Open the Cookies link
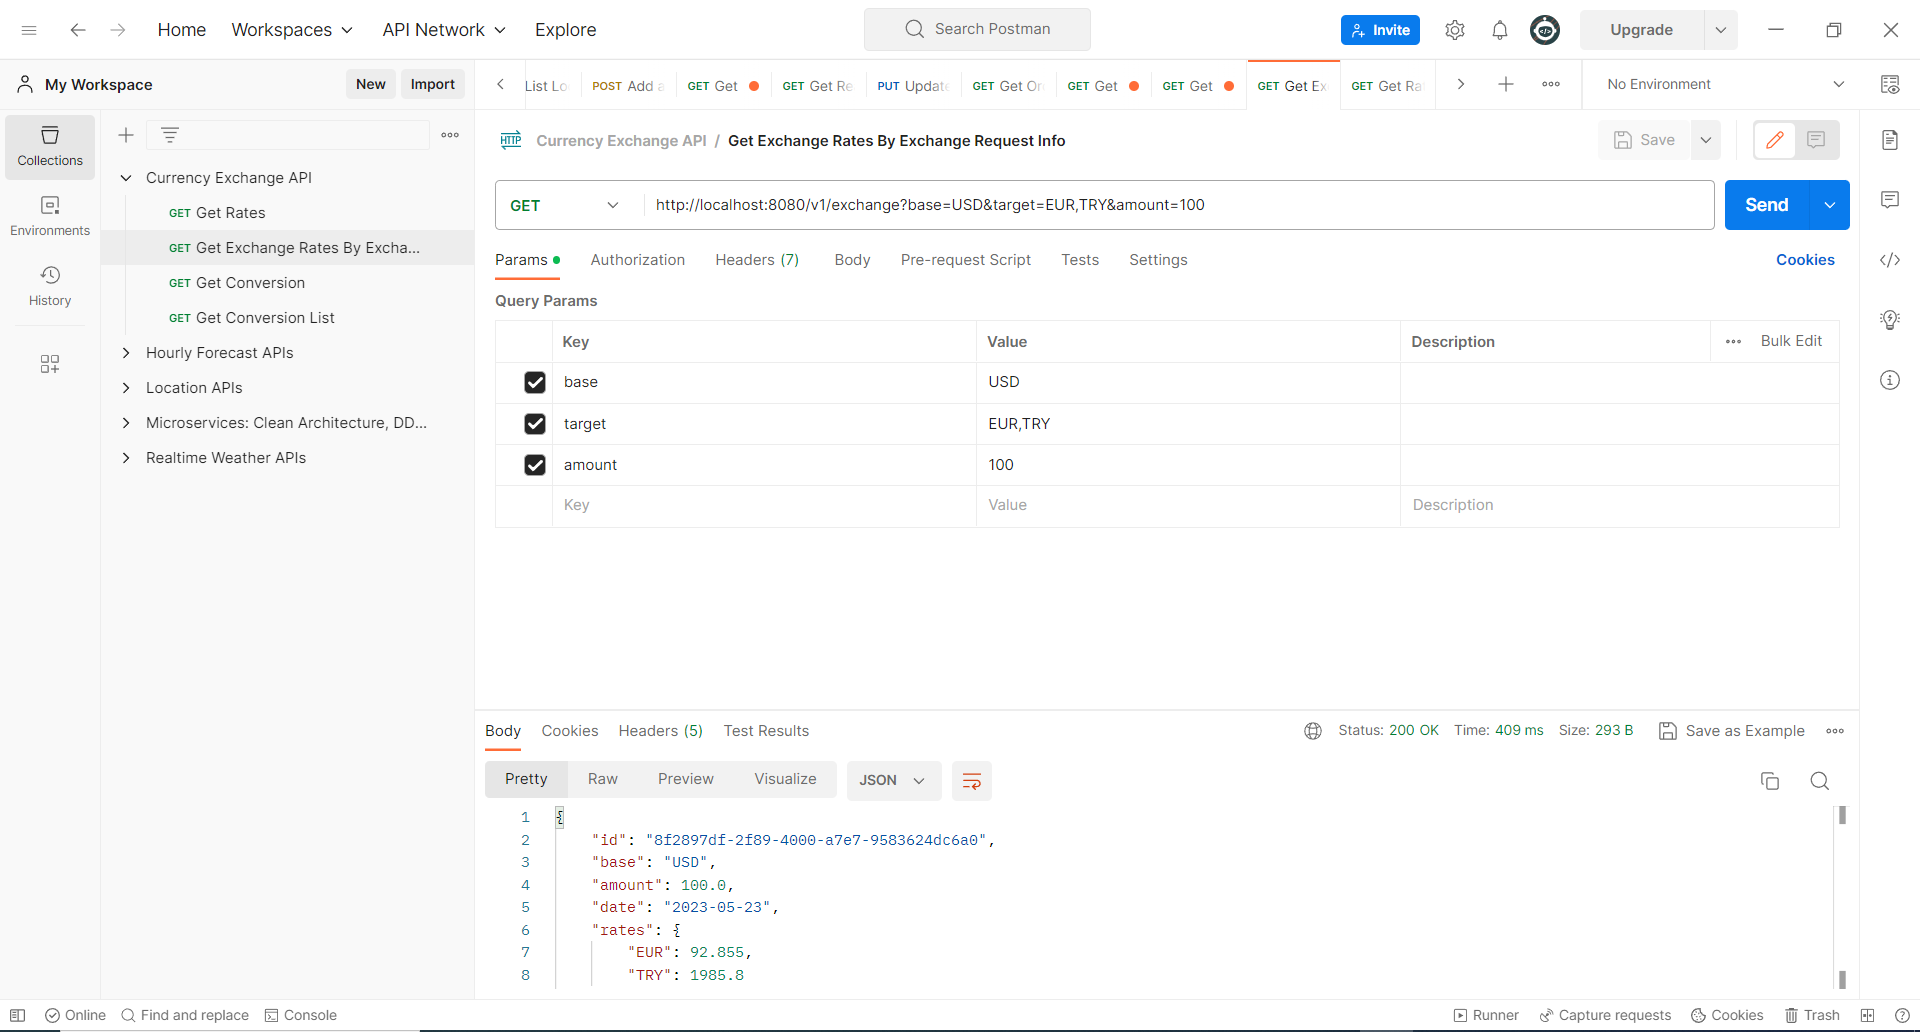The width and height of the screenshot is (1920, 1032). [x=1805, y=260]
